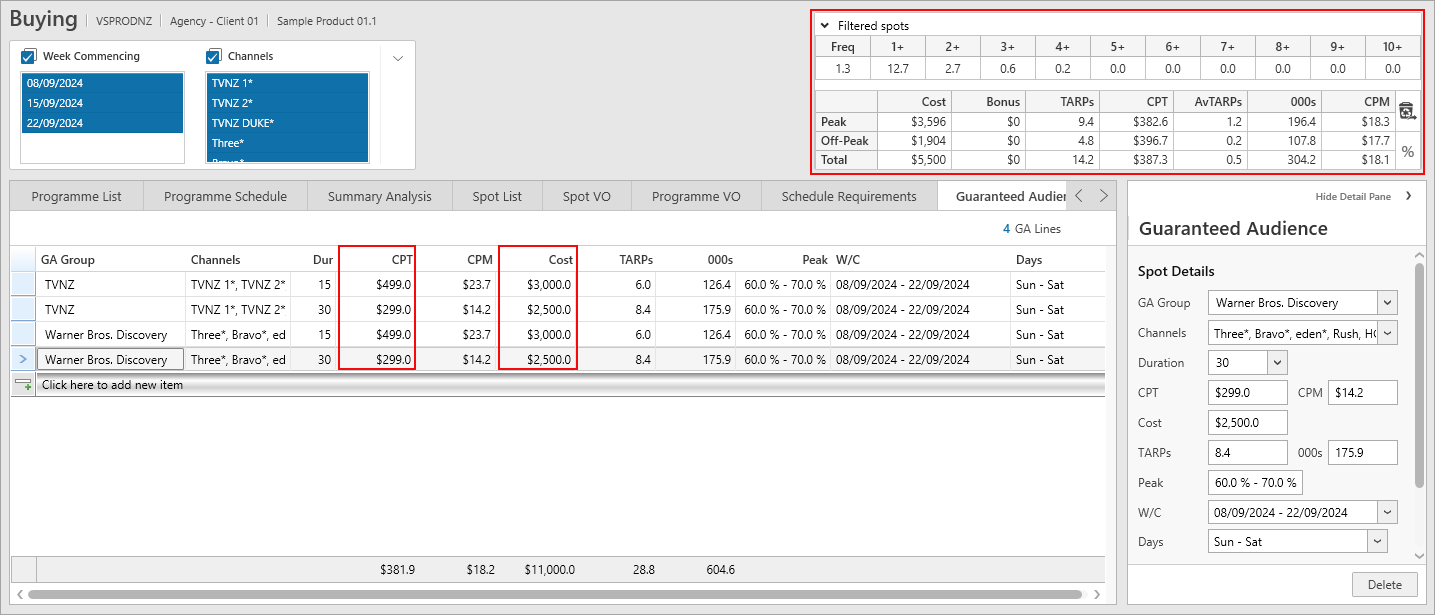This screenshot has height=615, width=1435.
Task: Click the Sample Product 01.1 header text
Action: click(x=327, y=21)
